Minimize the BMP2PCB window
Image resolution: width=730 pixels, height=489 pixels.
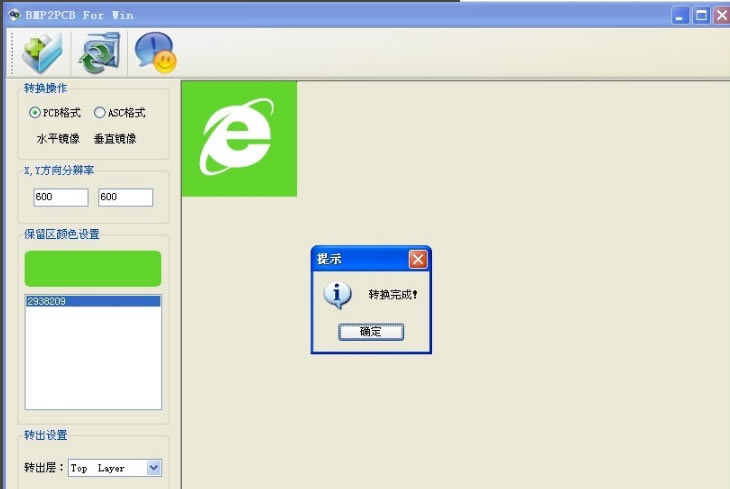click(680, 16)
